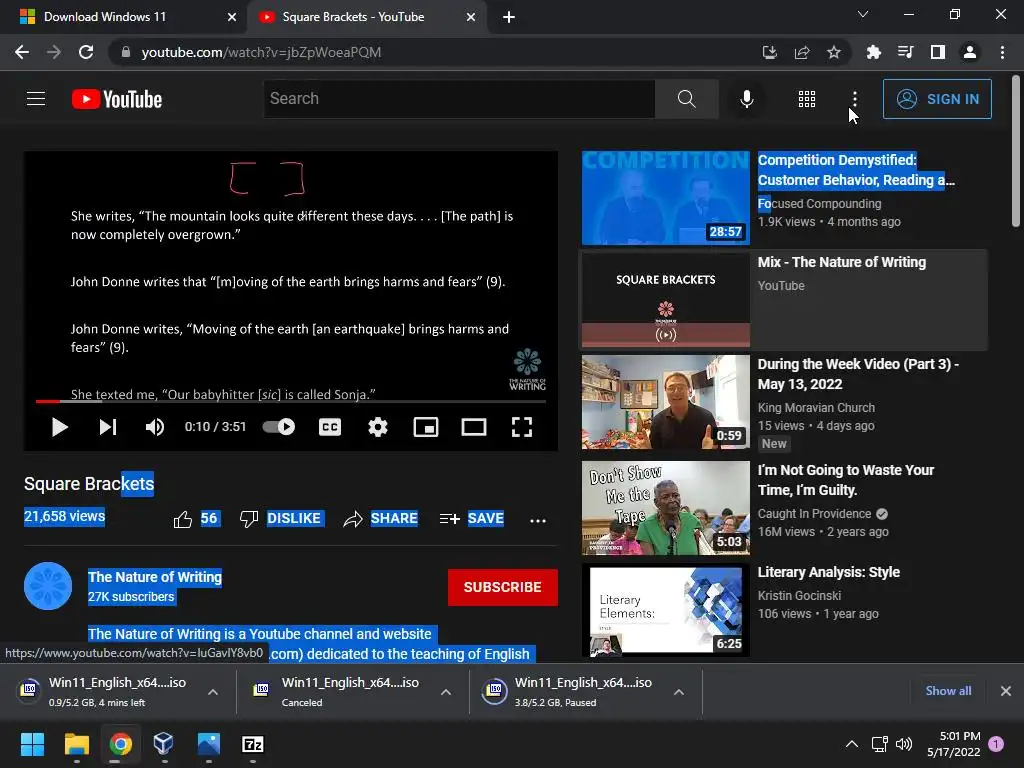Enable miniplayer mode

point(426,427)
